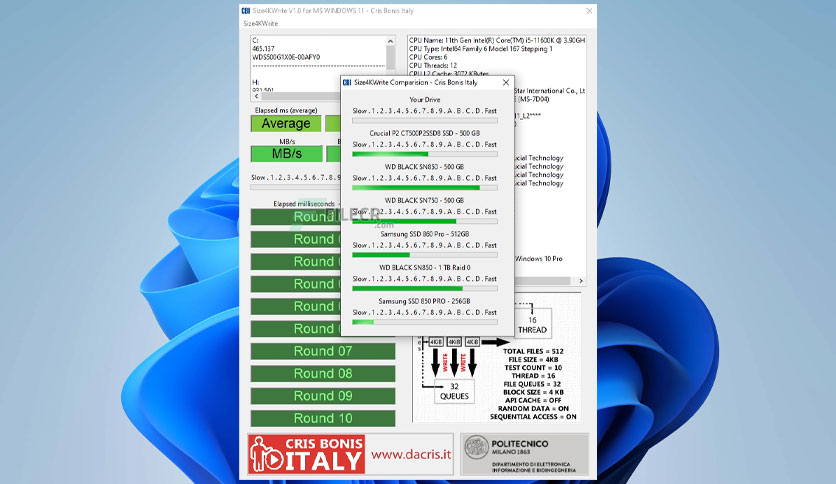Click the Politecnico Milano 1863 logo
Screen dimensions: 836x484
point(525,455)
